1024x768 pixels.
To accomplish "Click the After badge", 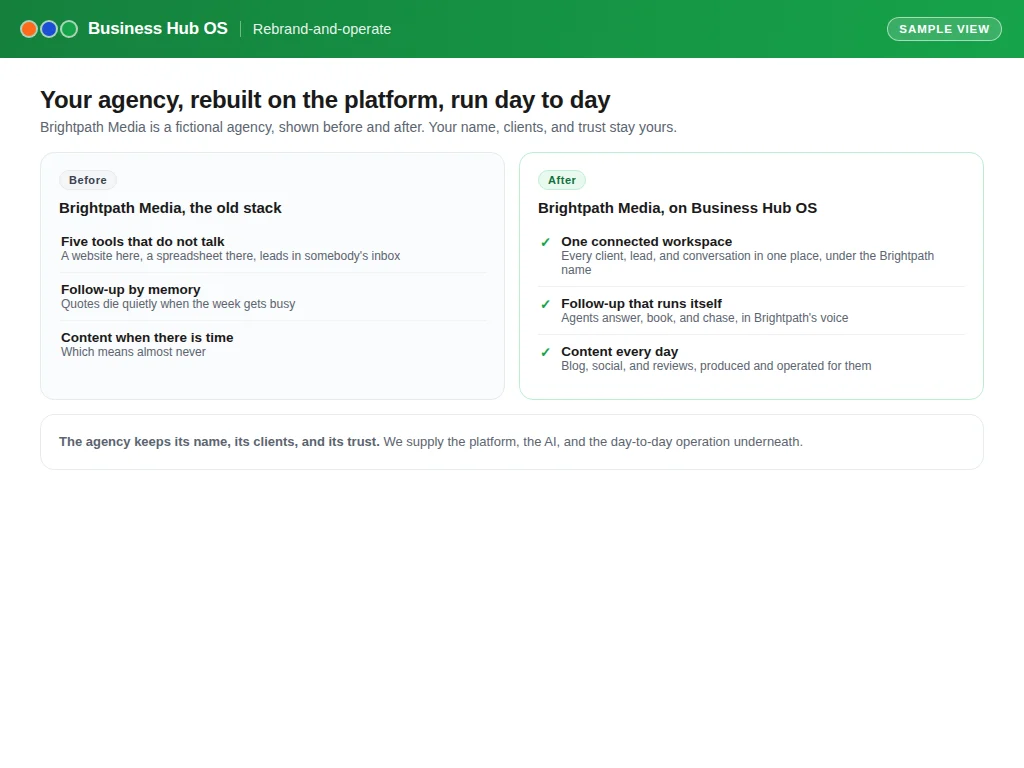I will [562, 180].
